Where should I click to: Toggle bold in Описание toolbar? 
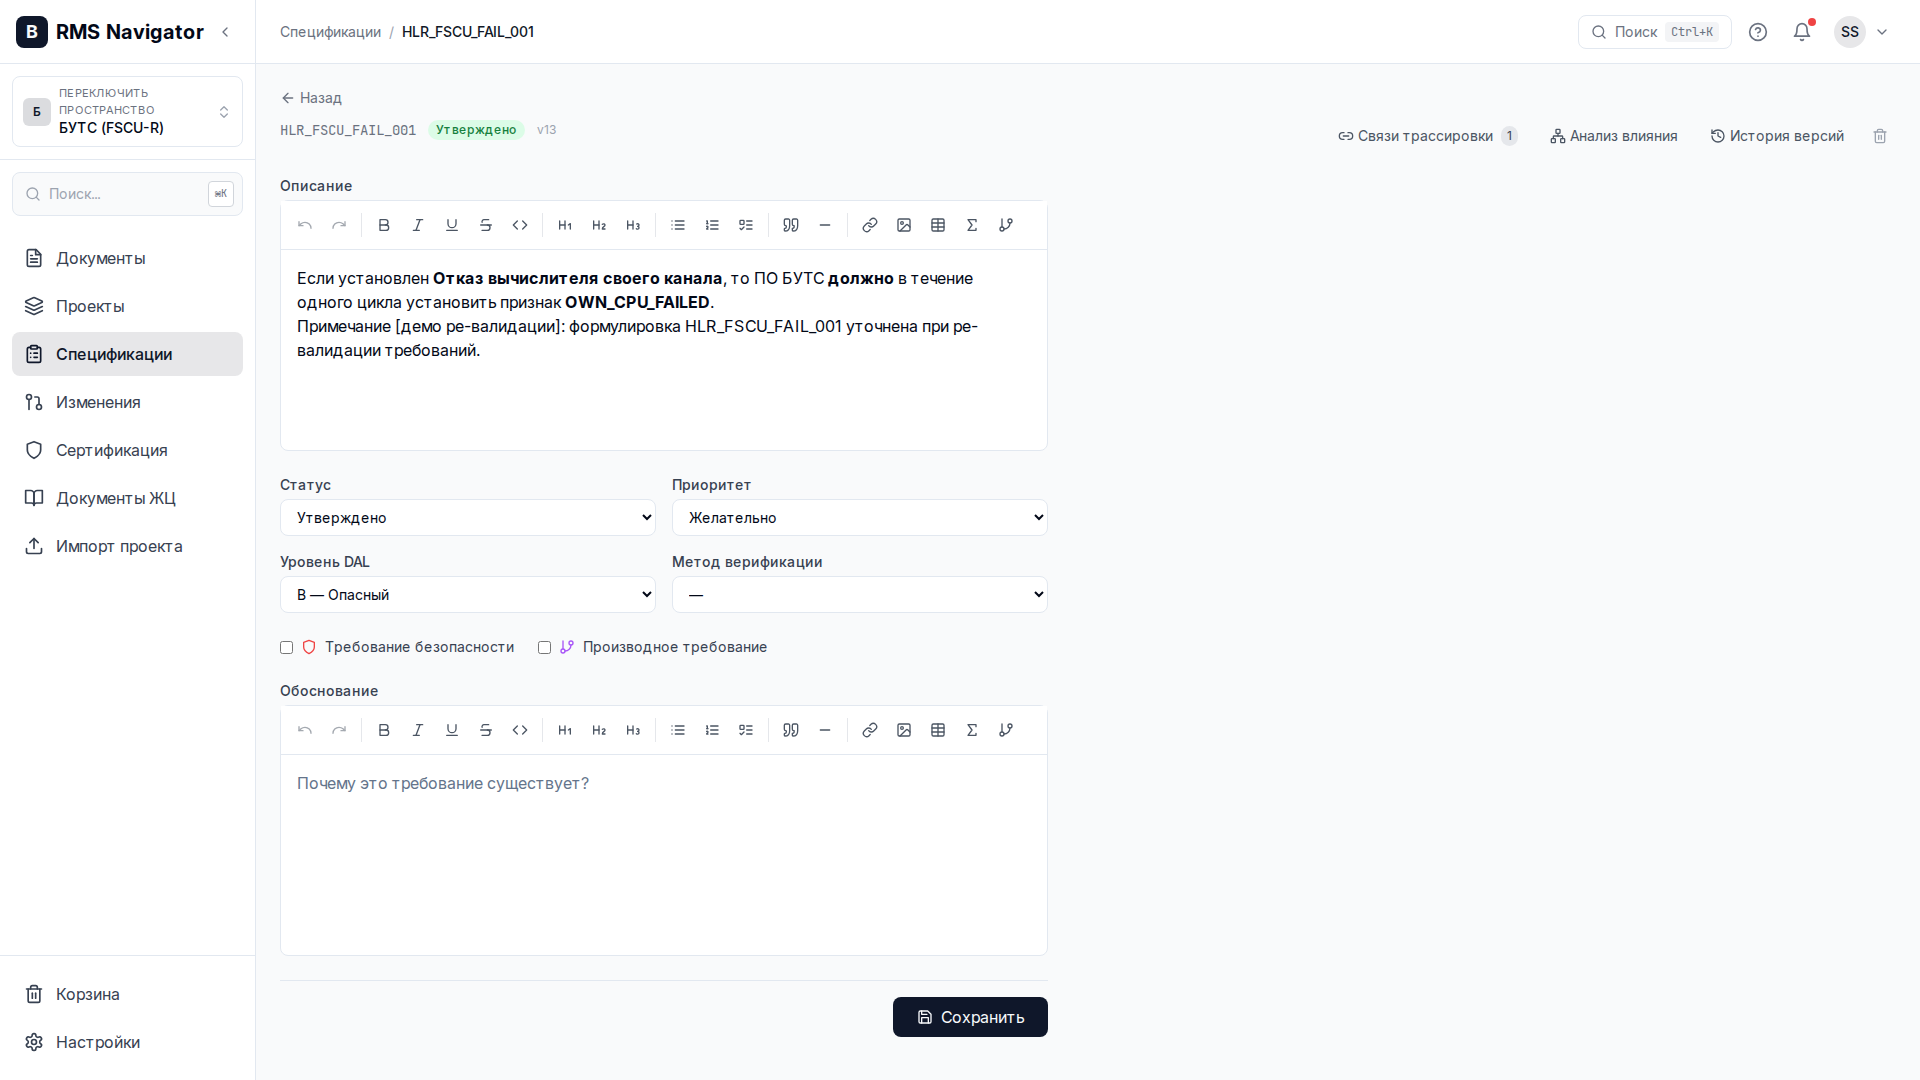point(384,225)
